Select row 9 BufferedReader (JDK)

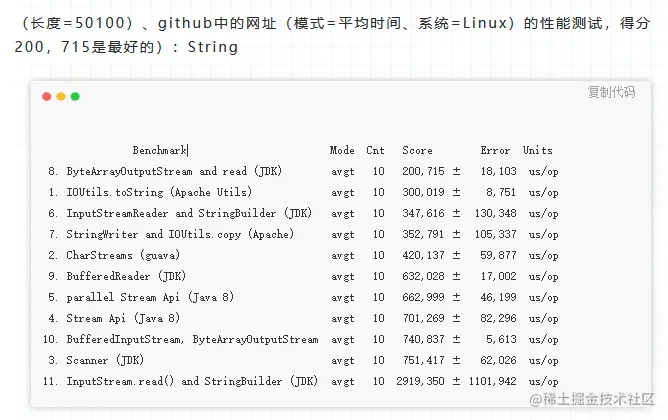point(303,276)
